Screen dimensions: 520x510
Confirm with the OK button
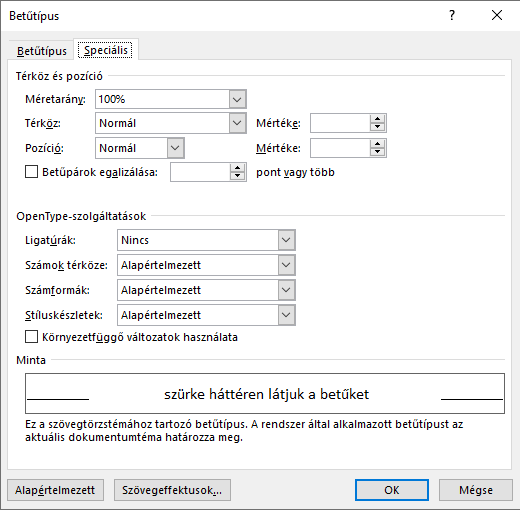[392, 490]
